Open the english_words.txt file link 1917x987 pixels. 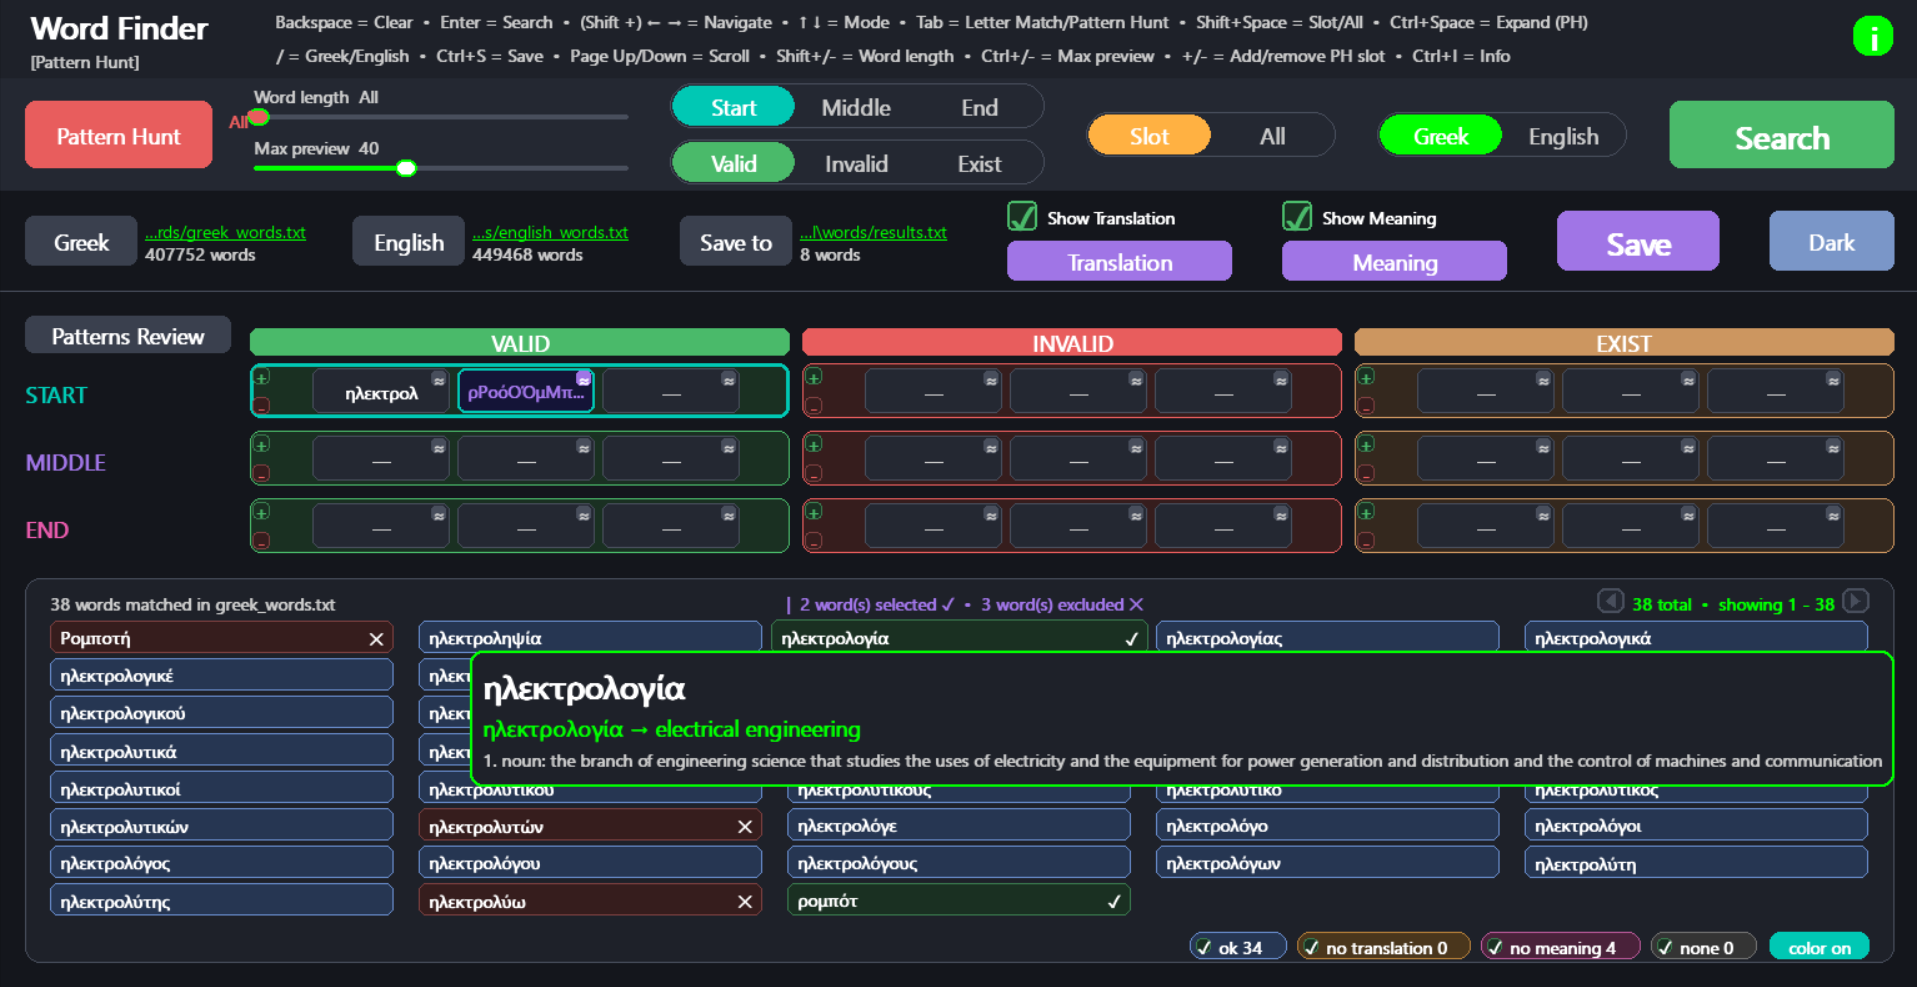coord(550,232)
